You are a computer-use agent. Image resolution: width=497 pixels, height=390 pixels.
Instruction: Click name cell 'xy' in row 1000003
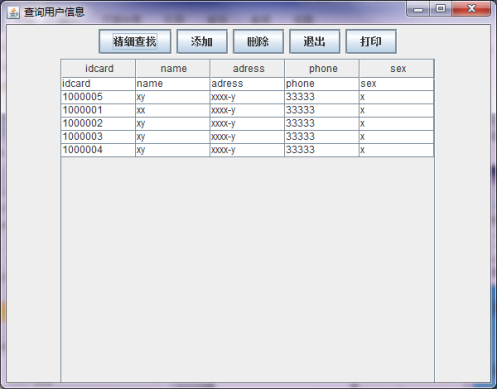[173, 137]
